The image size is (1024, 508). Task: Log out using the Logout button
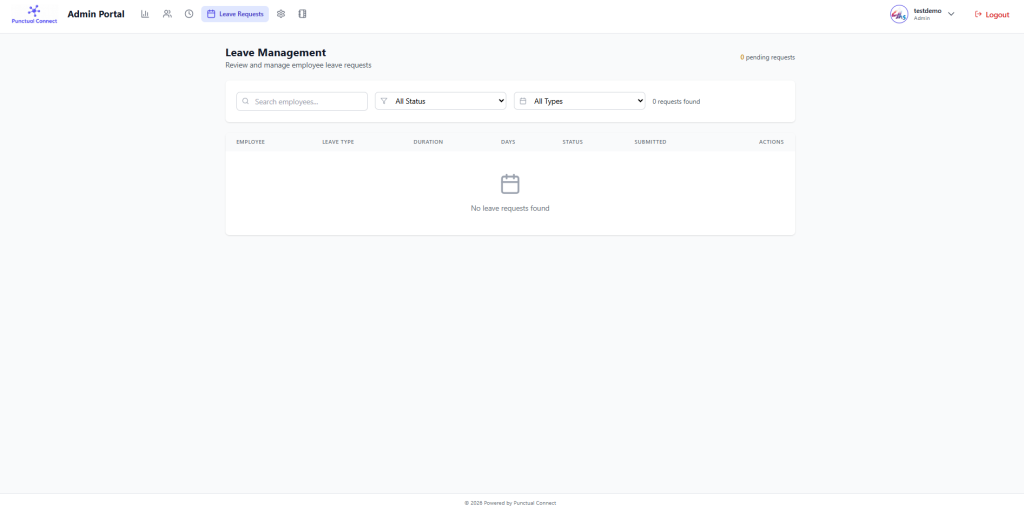tap(992, 14)
